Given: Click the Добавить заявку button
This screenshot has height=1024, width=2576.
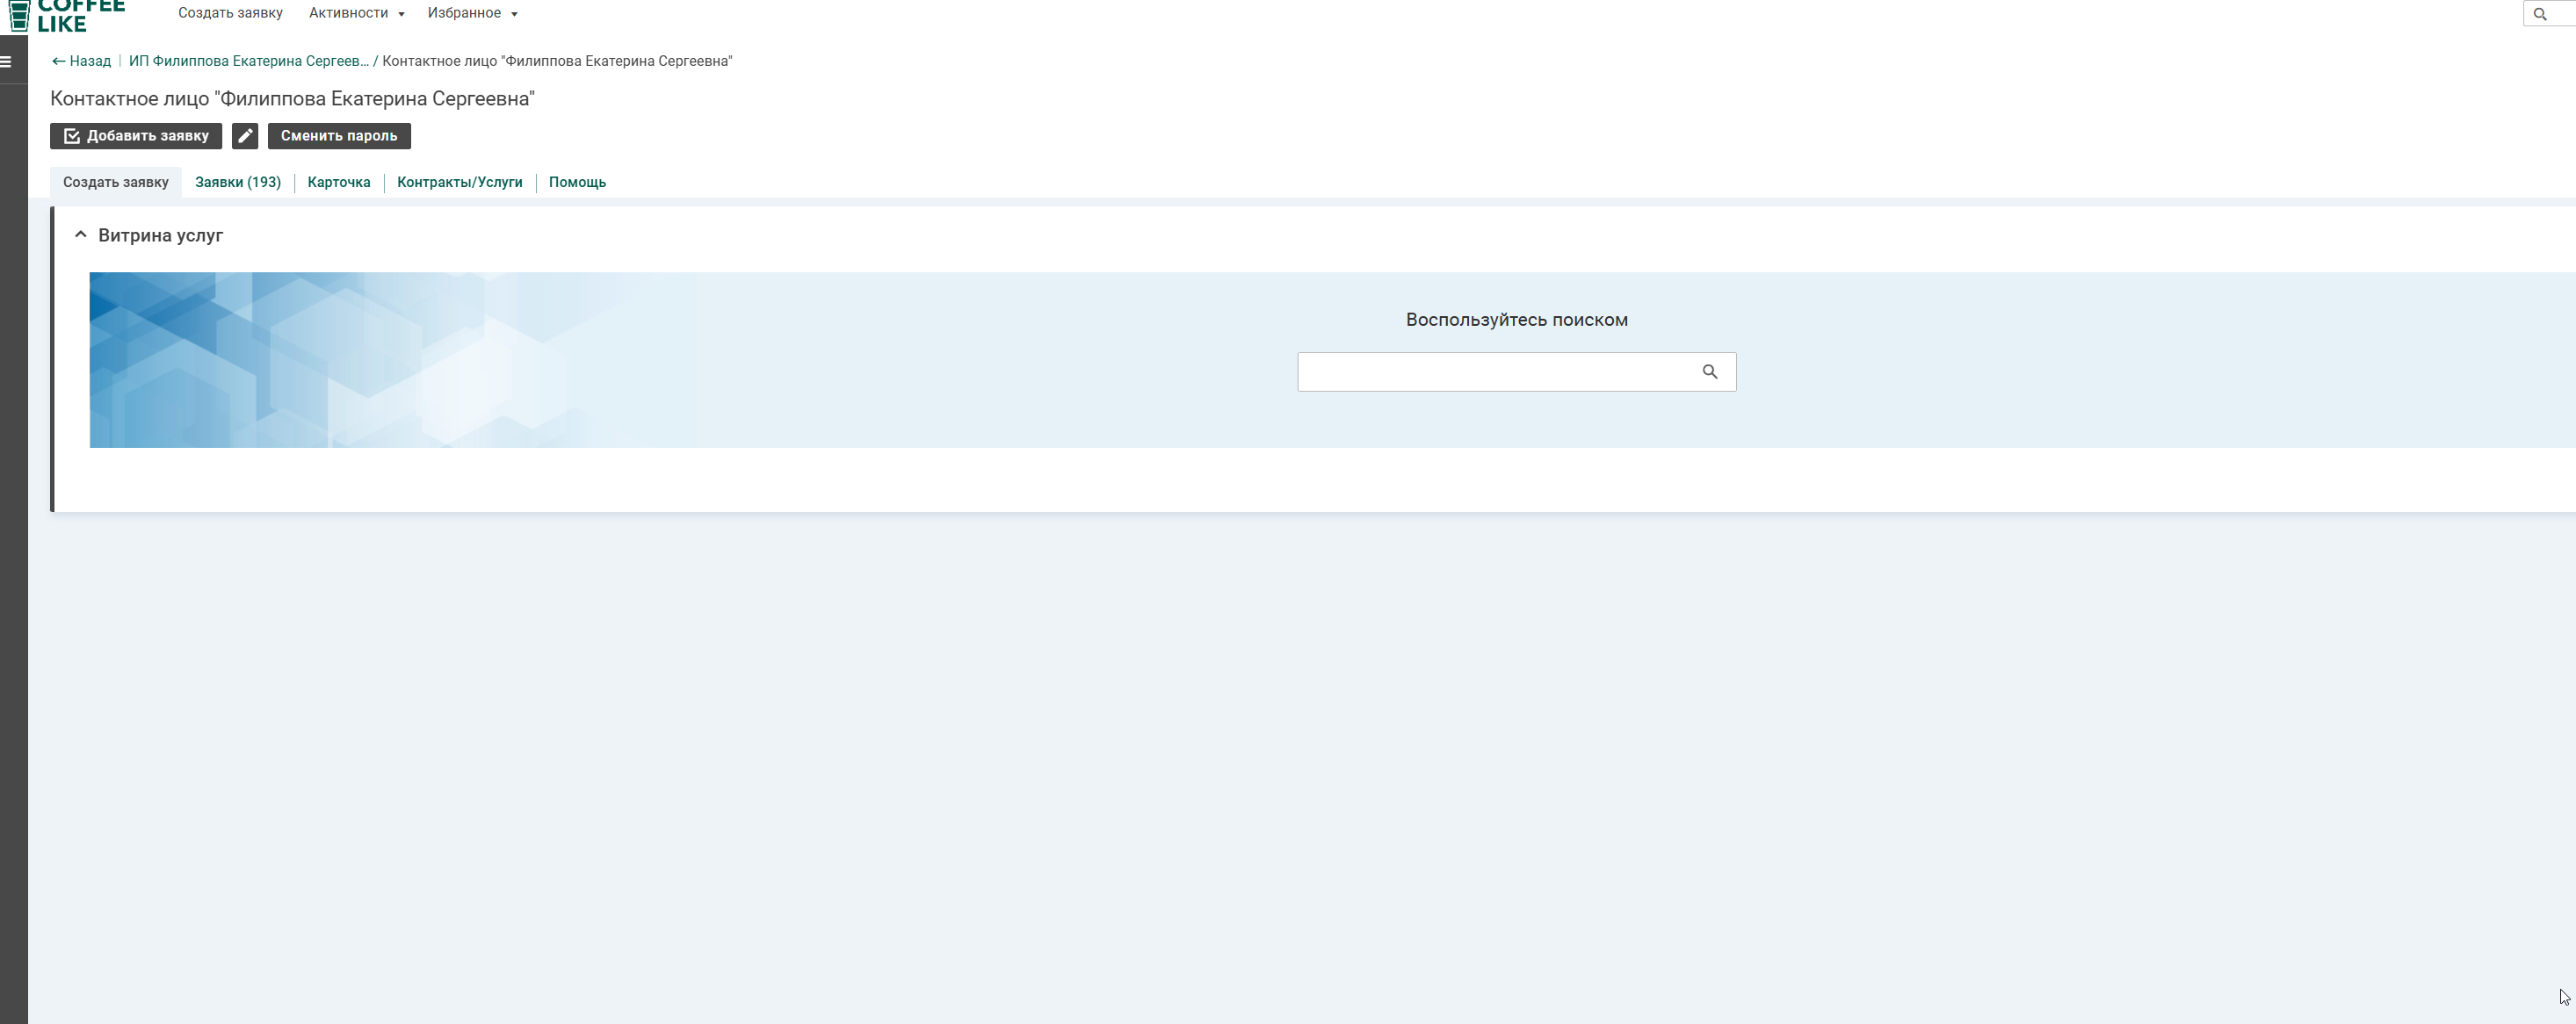Looking at the screenshot, I should pyautogui.click(x=136, y=136).
